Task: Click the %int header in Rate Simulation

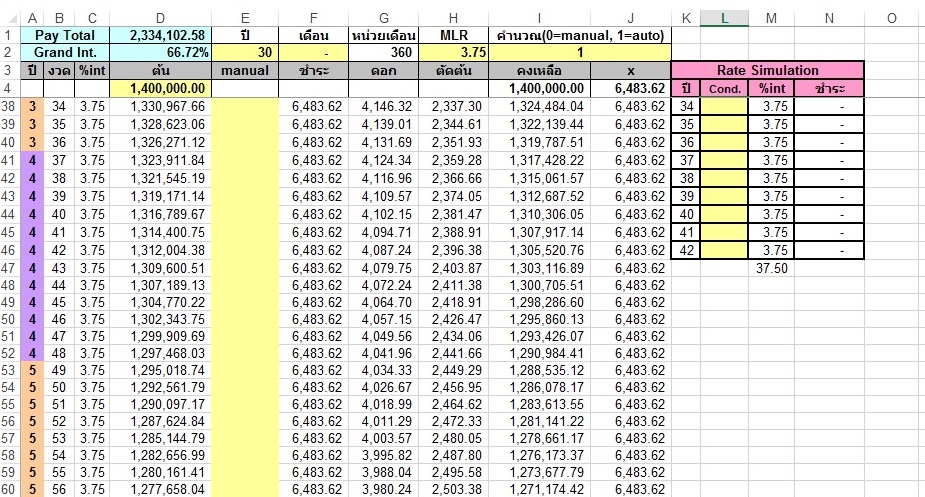Action: click(x=772, y=89)
